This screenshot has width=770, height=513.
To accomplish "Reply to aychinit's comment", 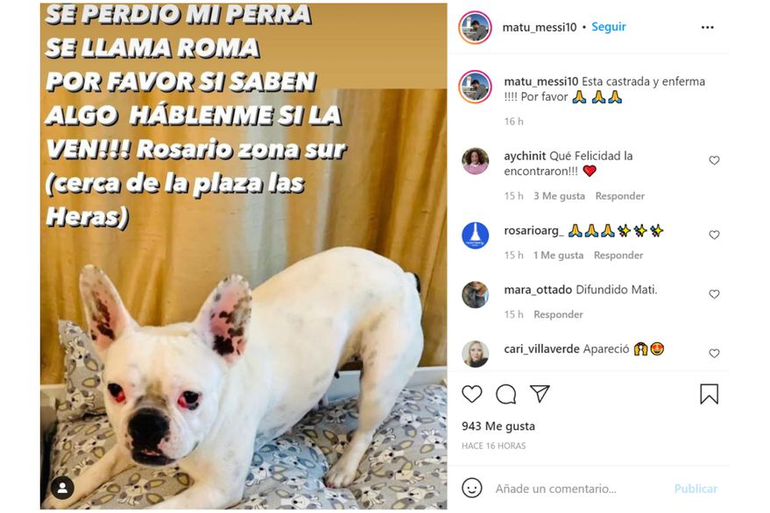I will tap(620, 196).
